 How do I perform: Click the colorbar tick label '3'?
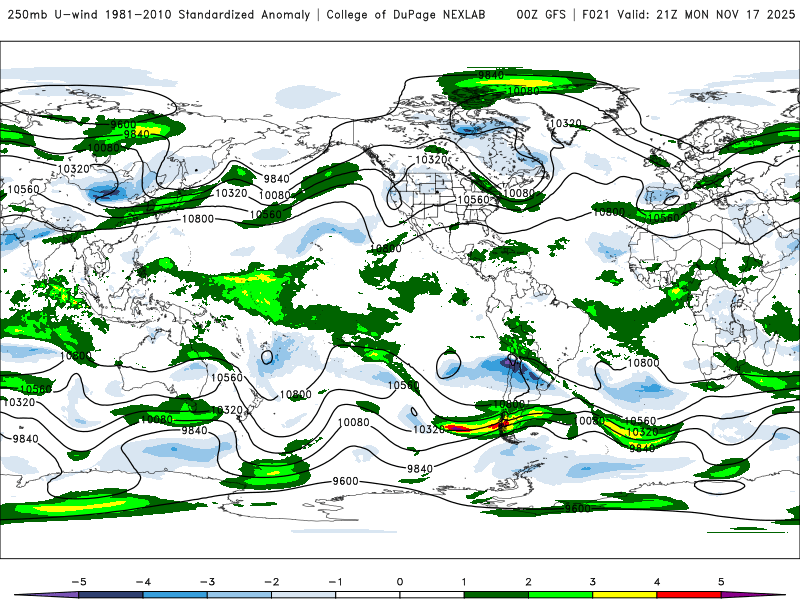[x=592, y=582]
